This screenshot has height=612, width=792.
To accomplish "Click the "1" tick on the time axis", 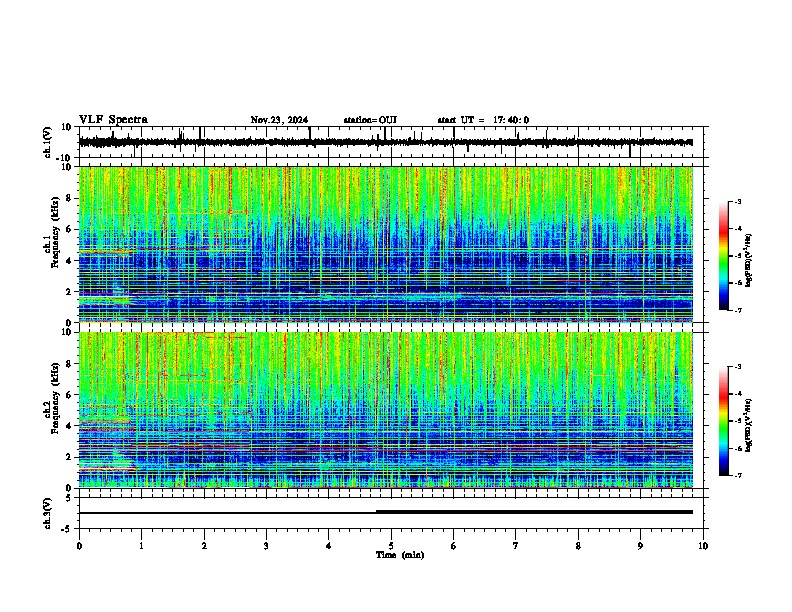I will point(141,546).
